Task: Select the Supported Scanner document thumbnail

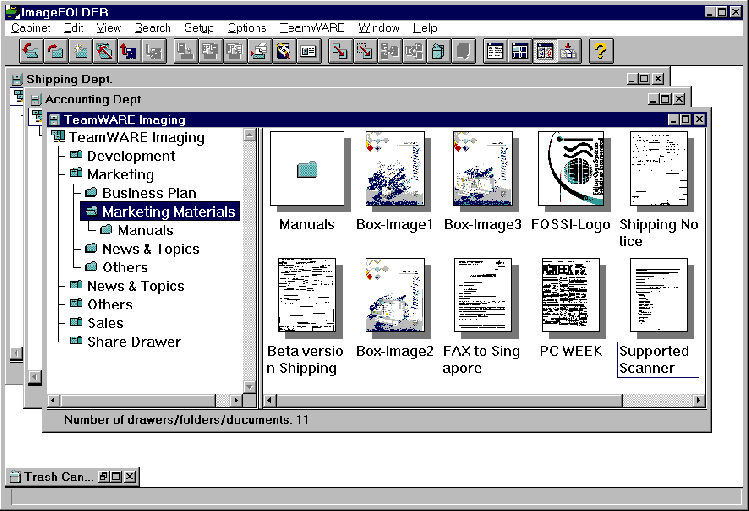Action: coord(659,295)
